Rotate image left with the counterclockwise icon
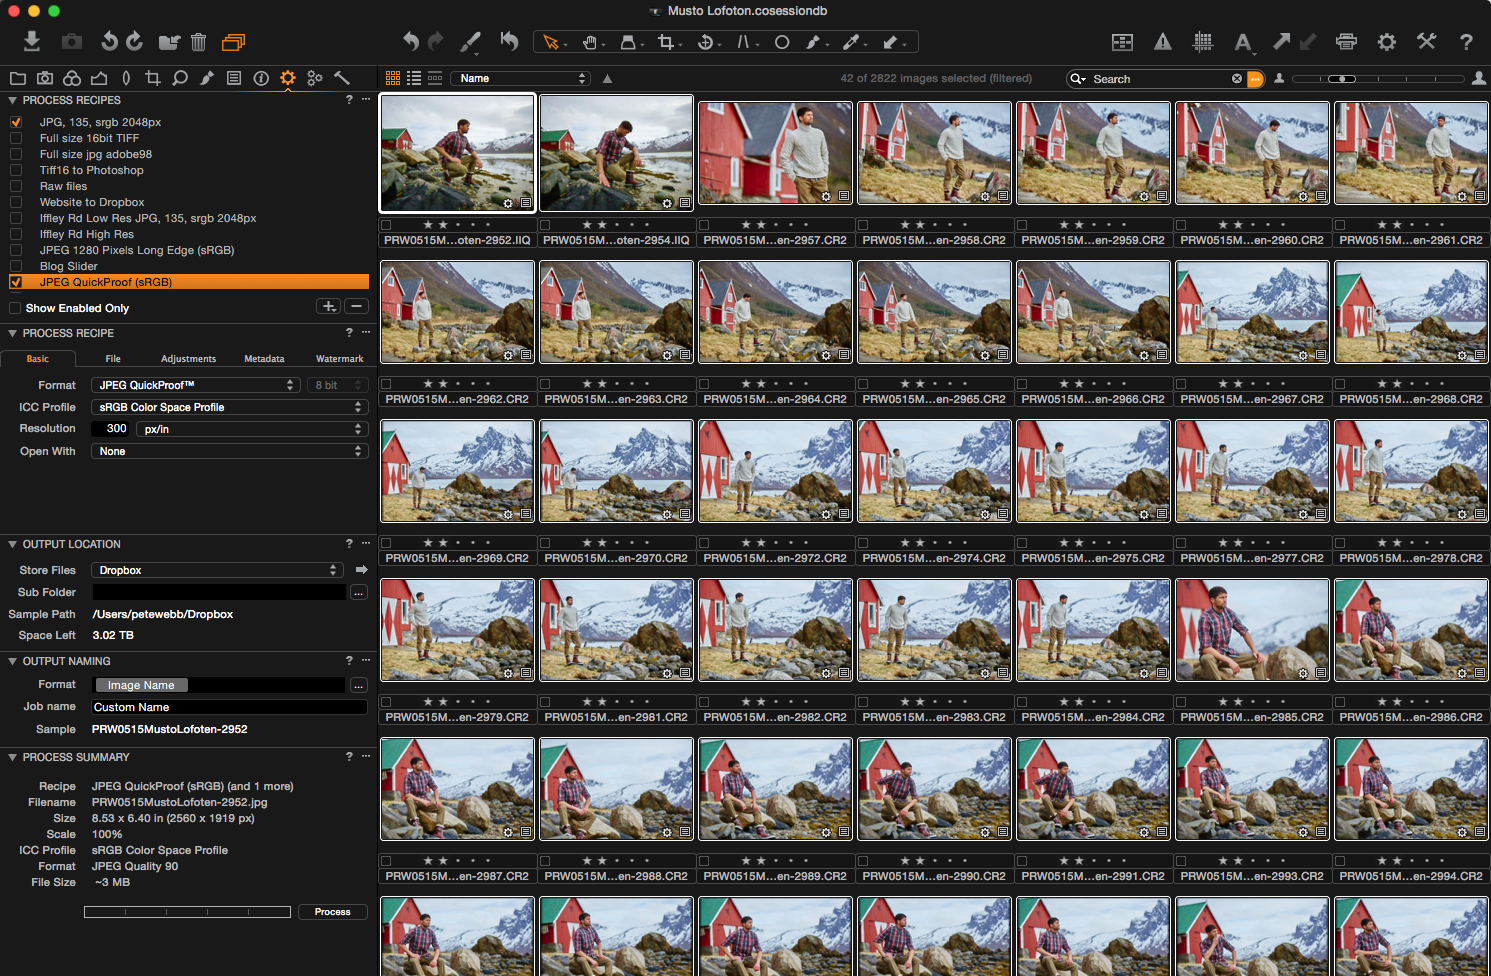The height and width of the screenshot is (976, 1491). (109, 41)
